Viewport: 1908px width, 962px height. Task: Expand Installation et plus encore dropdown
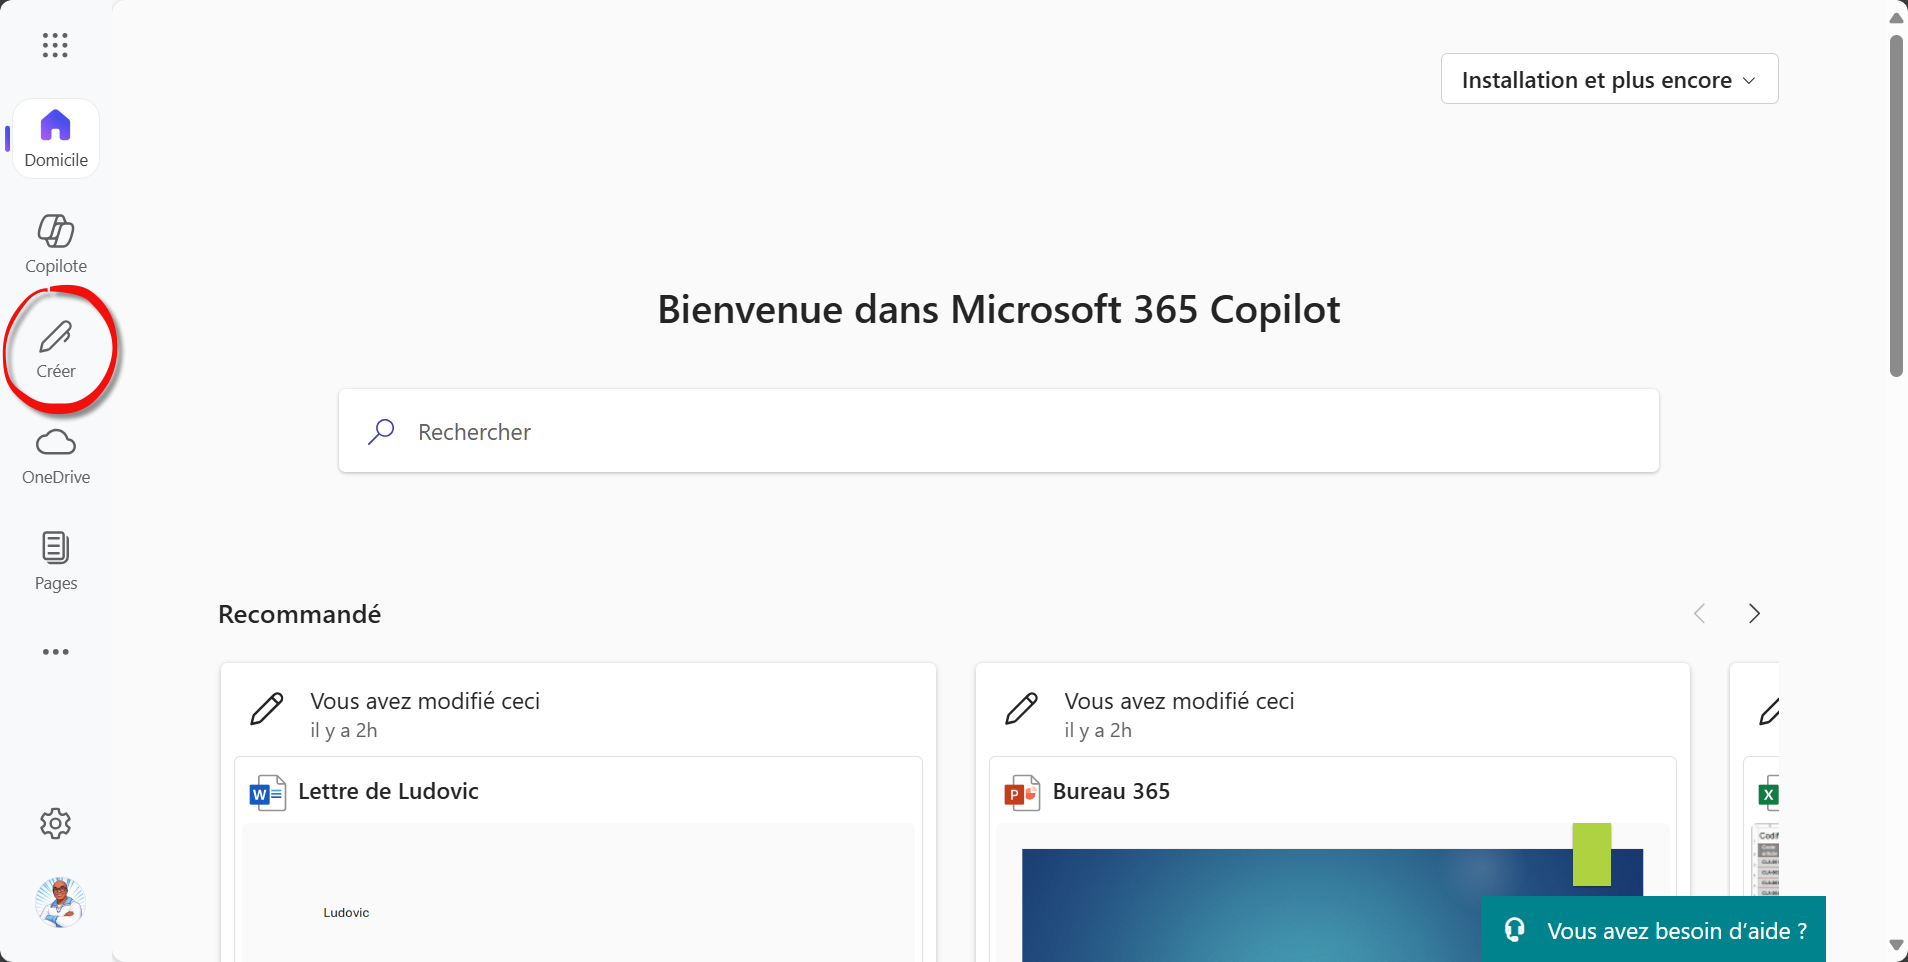point(1609,80)
